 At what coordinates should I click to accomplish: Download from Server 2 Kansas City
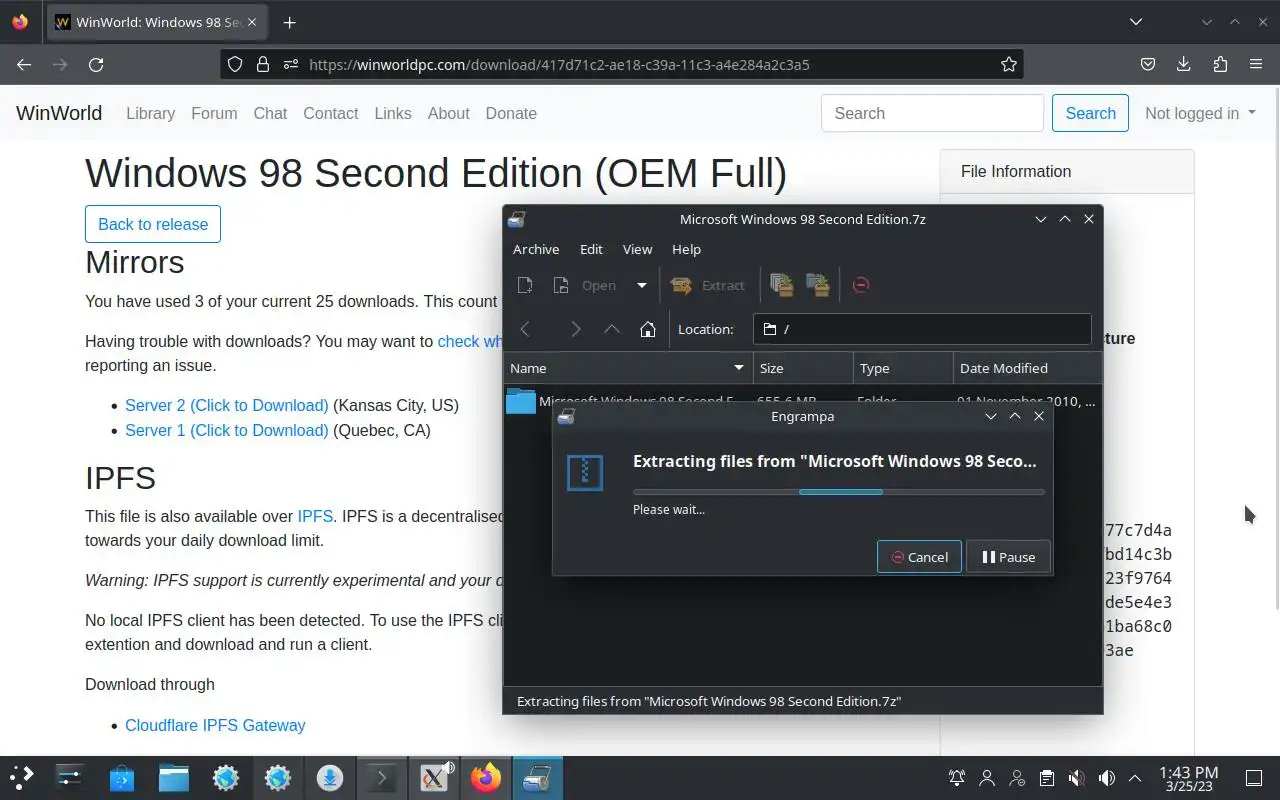227,405
